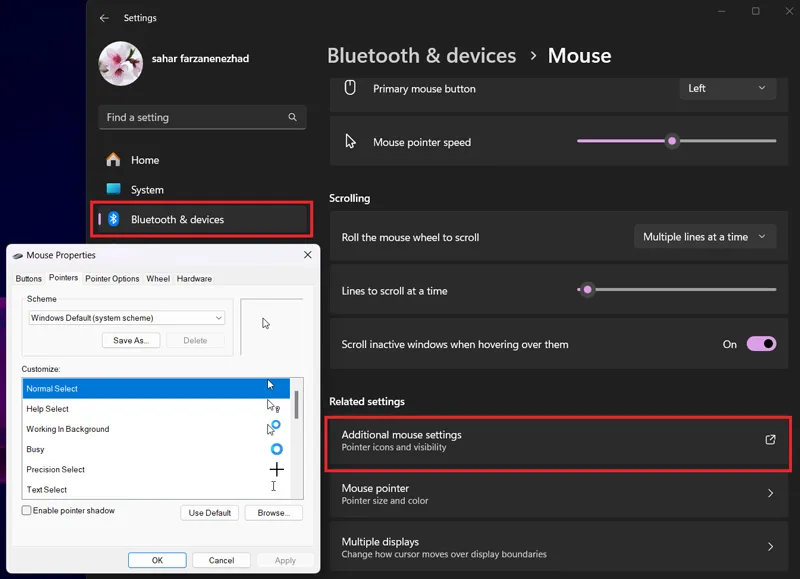The height and width of the screenshot is (579, 800).
Task: Enable pointer shadow checkbox
Action: tap(27, 510)
